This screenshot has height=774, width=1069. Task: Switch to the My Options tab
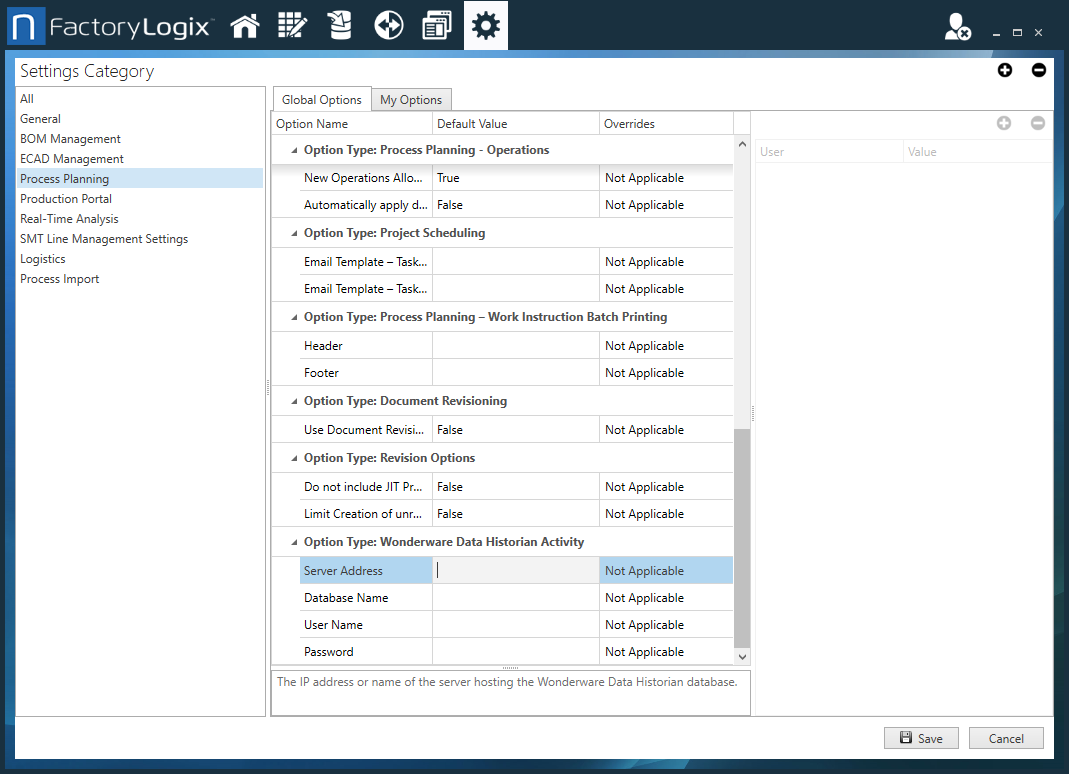click(411, 99)
